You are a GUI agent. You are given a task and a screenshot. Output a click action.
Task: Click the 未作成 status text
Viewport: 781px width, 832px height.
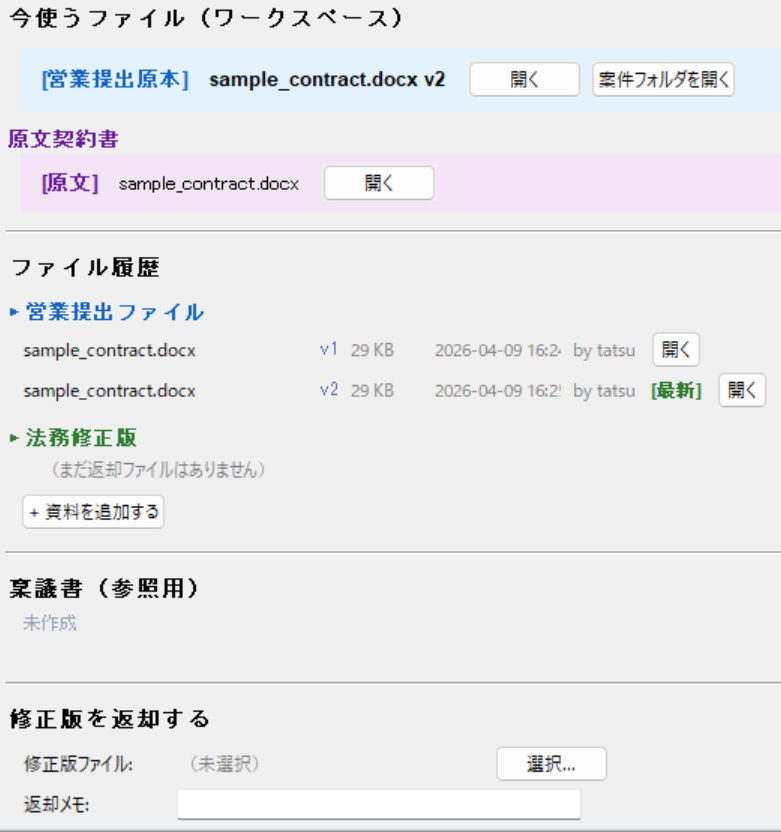click(x=50, y=623)
